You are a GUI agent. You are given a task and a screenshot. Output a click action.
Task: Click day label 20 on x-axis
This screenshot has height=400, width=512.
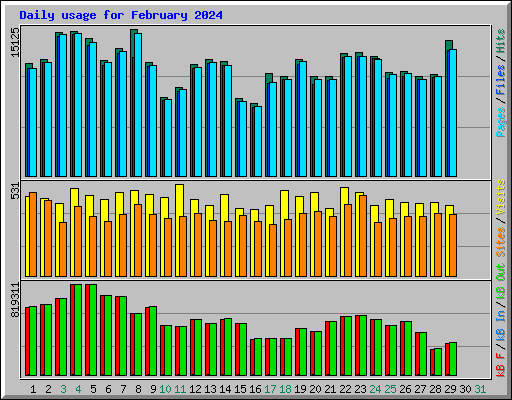pos(315,389)
